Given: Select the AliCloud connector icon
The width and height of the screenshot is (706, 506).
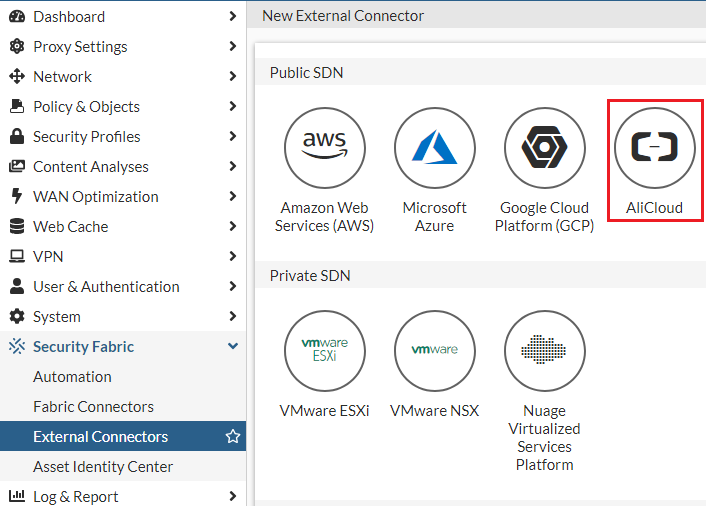Looking at the screenshot, I should (x=655, y=148).
